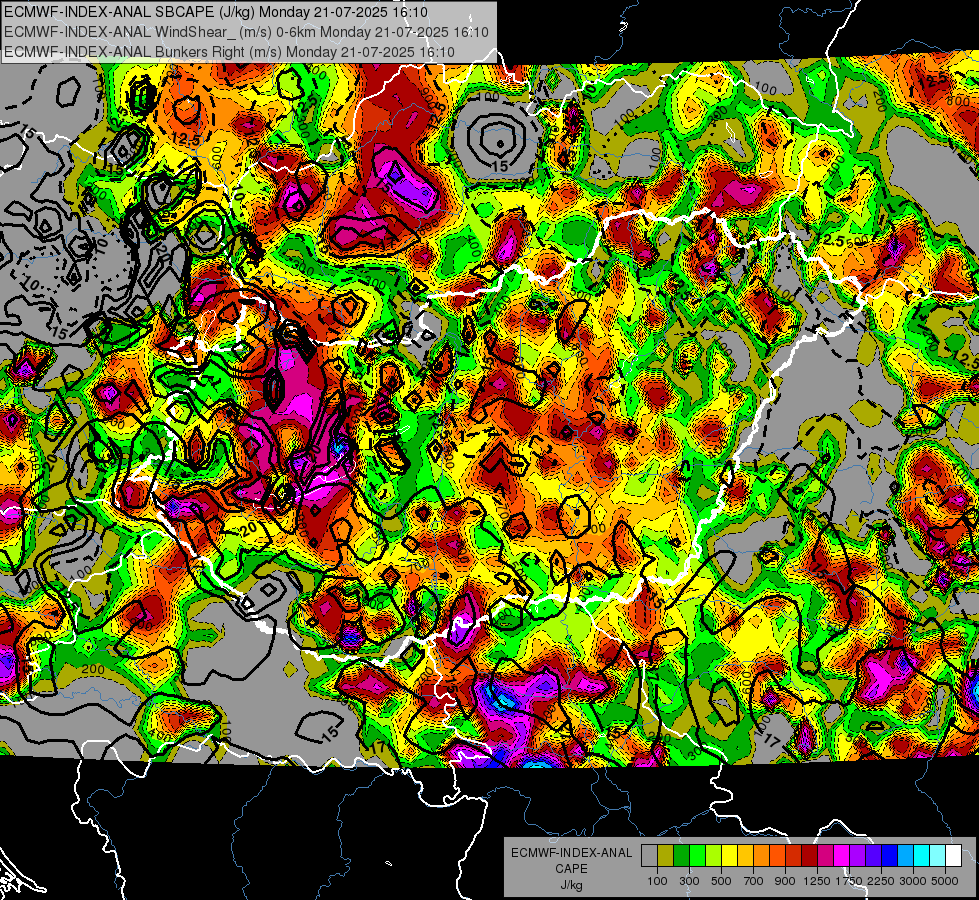
Task: Click the yellow-green legend swatch
Action: [x=714, y=856]
